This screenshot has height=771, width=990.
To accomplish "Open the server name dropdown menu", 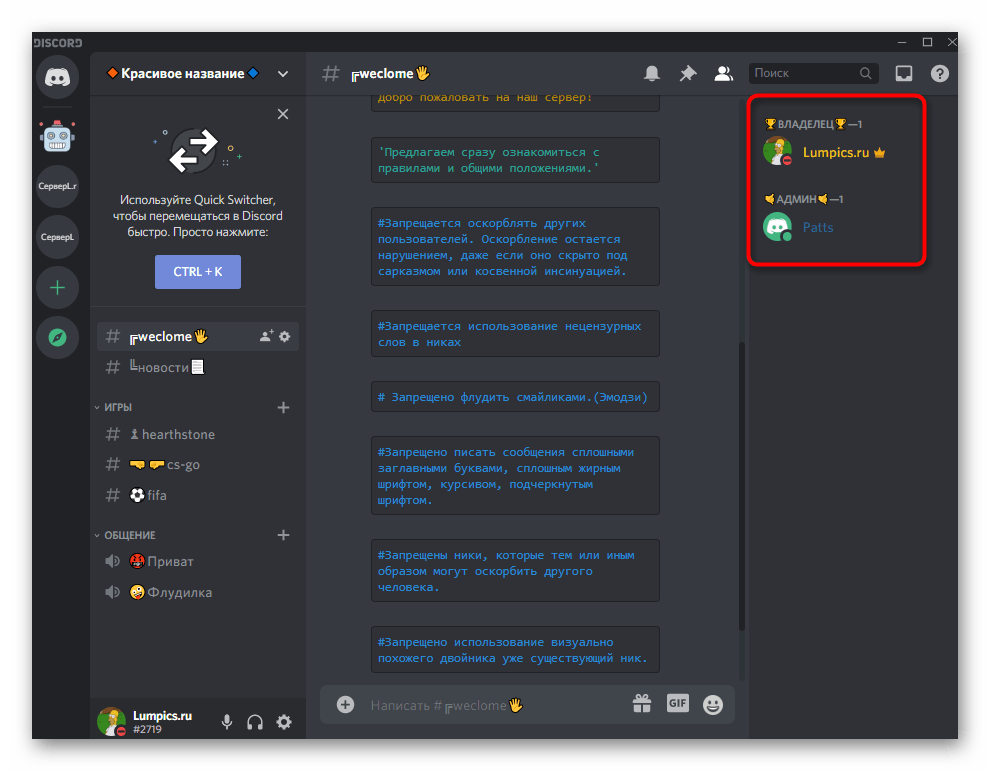I will tap(283, 73).
